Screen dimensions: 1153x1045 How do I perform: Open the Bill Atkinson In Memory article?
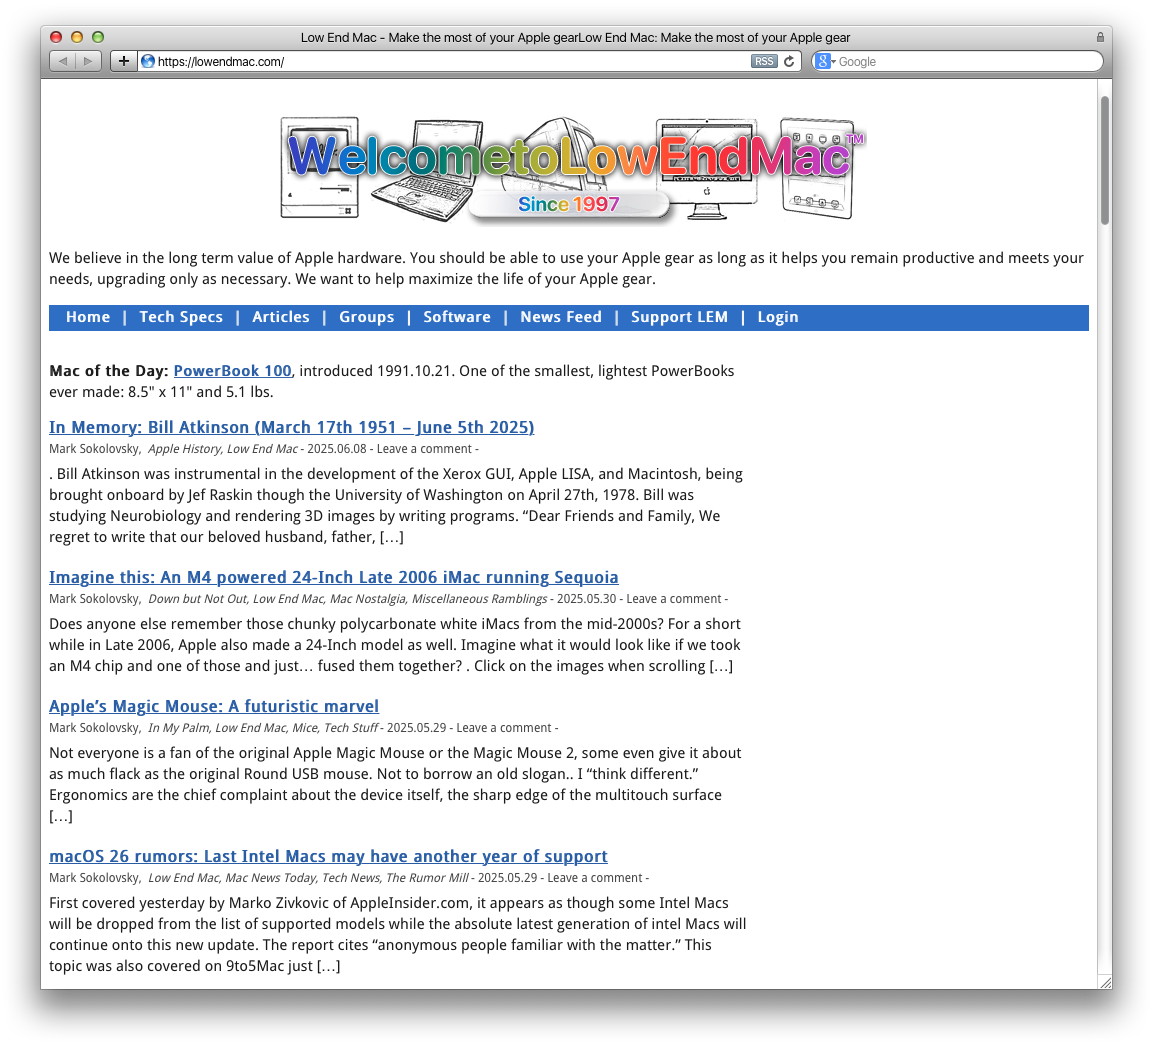(x=291, y=427)
